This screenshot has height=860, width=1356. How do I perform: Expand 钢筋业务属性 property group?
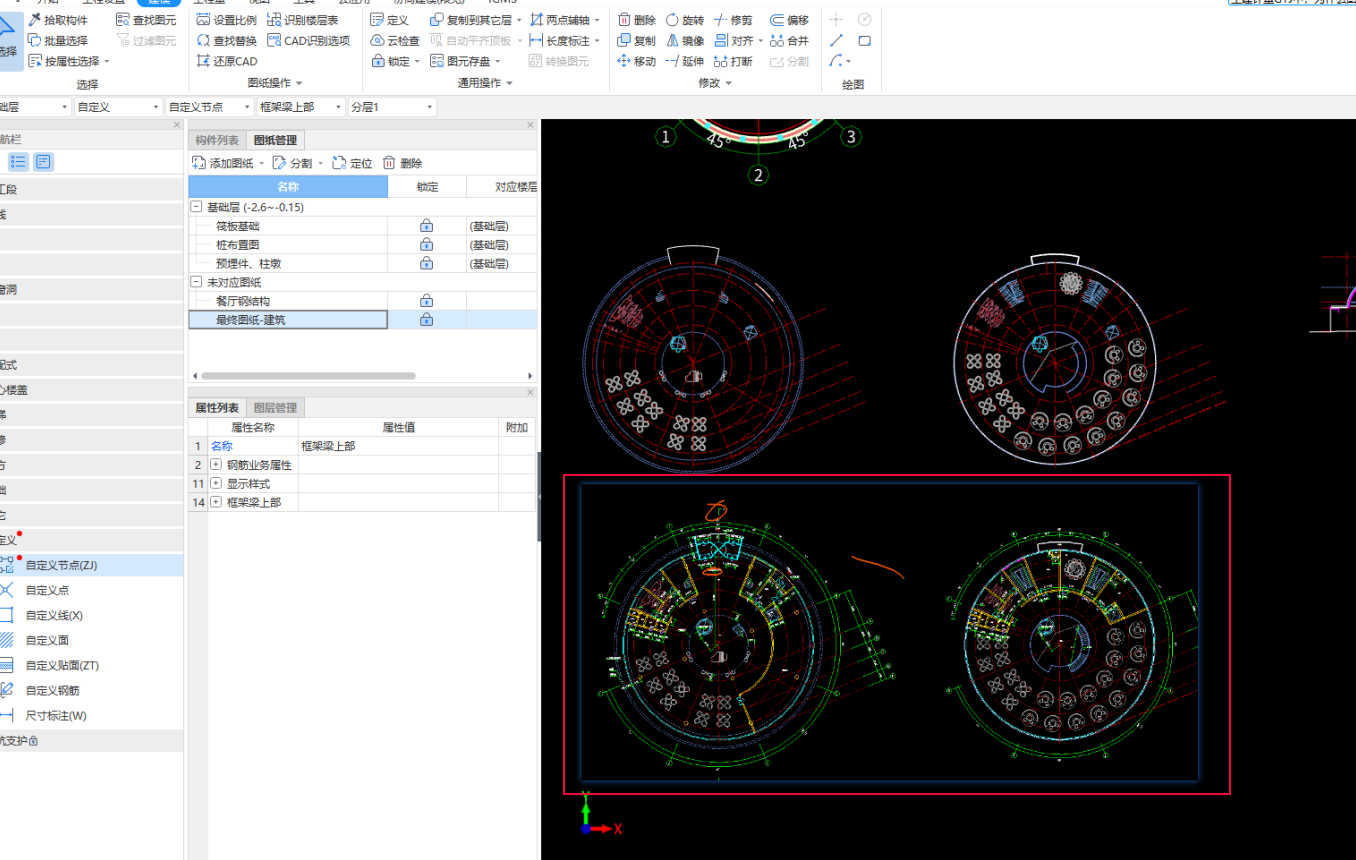point(216,465)
